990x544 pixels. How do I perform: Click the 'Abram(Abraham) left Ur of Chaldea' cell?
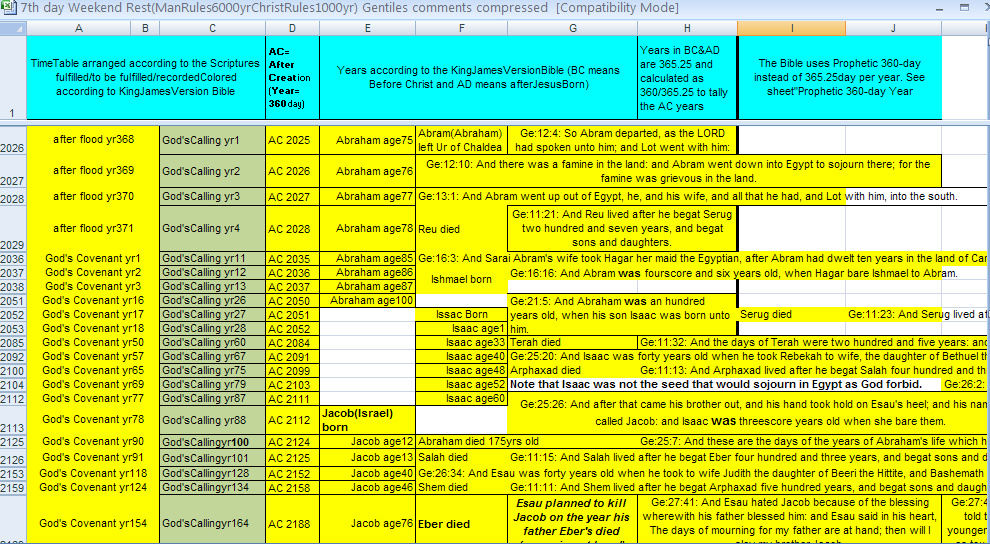point(462,139)
